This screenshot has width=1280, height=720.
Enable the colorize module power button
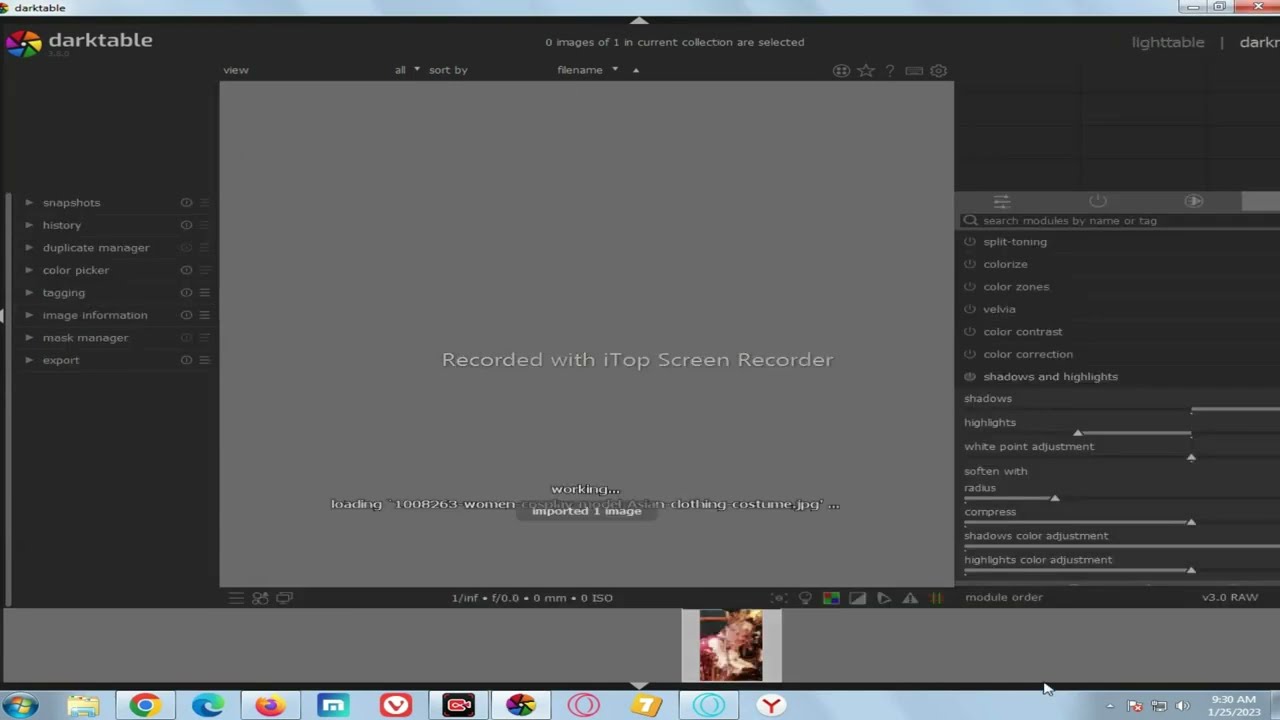pos(969,264)
